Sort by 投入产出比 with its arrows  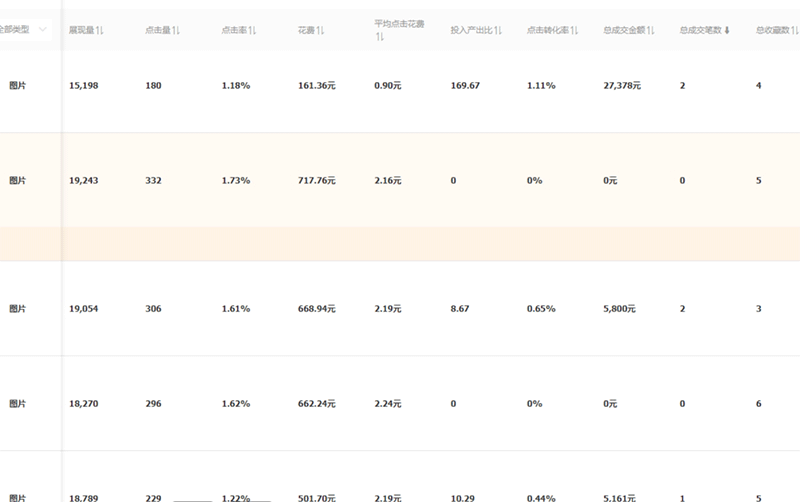click(x=498, y=31)
